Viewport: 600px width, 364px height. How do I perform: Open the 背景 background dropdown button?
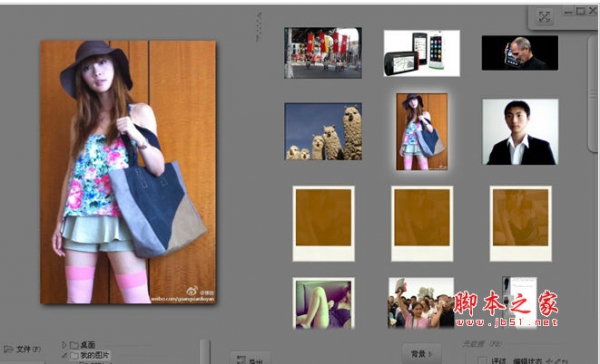(421, 354)
